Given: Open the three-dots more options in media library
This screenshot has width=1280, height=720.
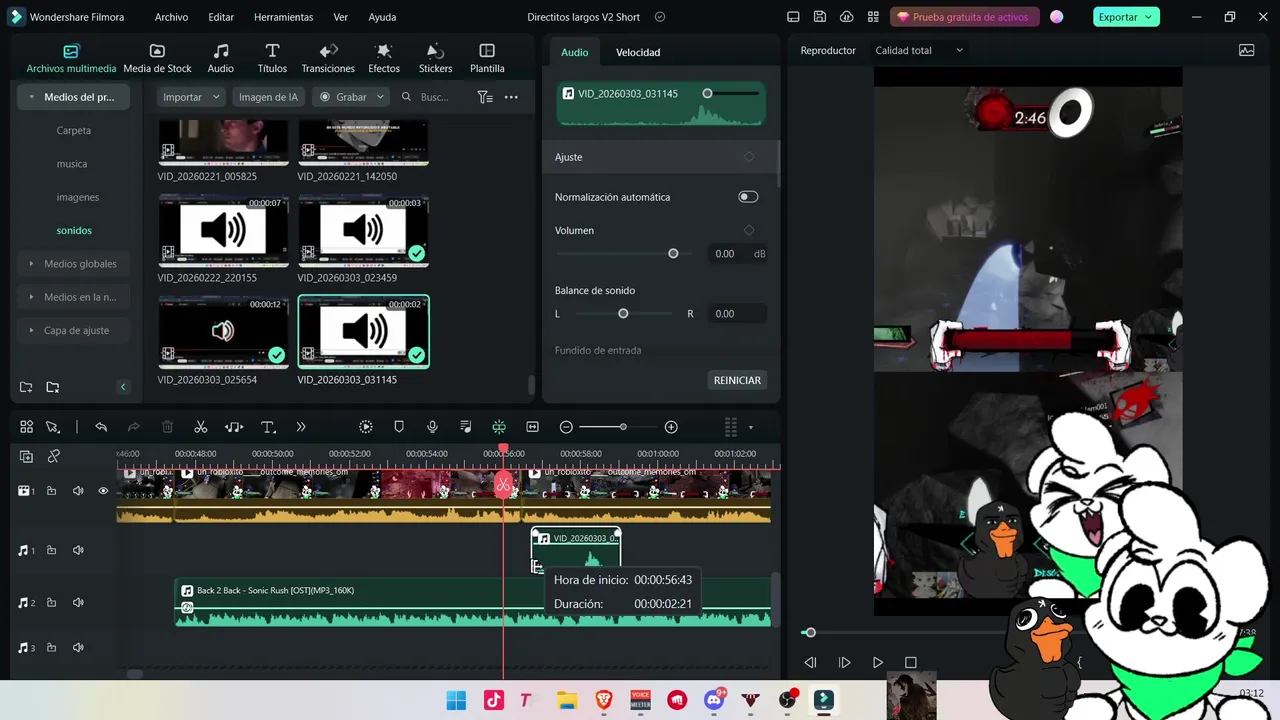Looking at the screenshot, I should pyautogui.click(x=511, y=97).
